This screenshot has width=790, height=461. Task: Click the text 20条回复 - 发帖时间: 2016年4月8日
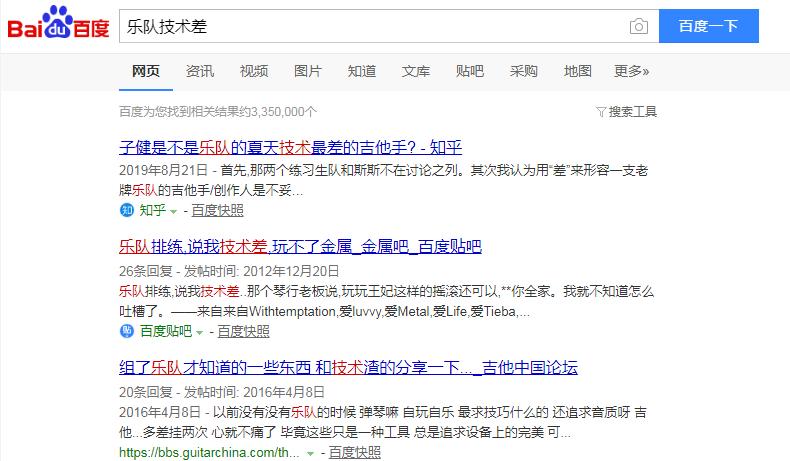pyautogui.click(x=222, y=392)
